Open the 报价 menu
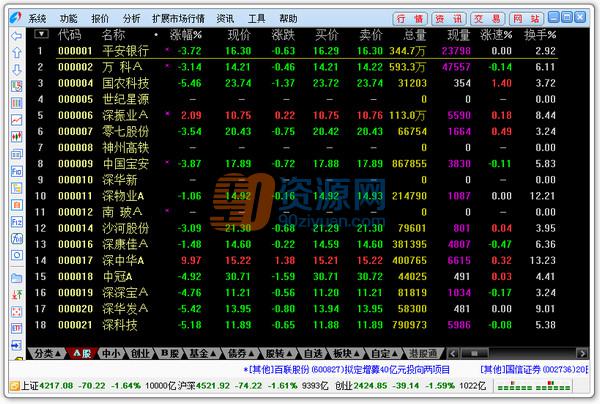 100,19
